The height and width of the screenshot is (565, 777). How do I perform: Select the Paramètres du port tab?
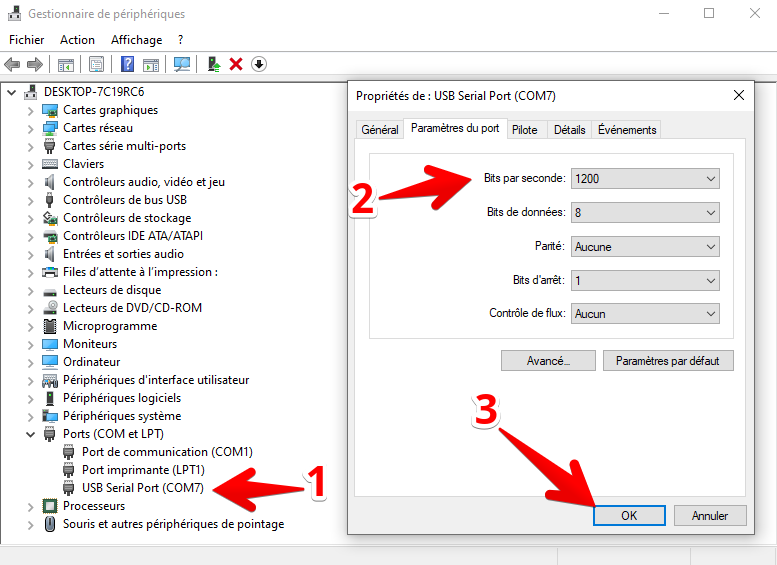click(x=455, y=128)
